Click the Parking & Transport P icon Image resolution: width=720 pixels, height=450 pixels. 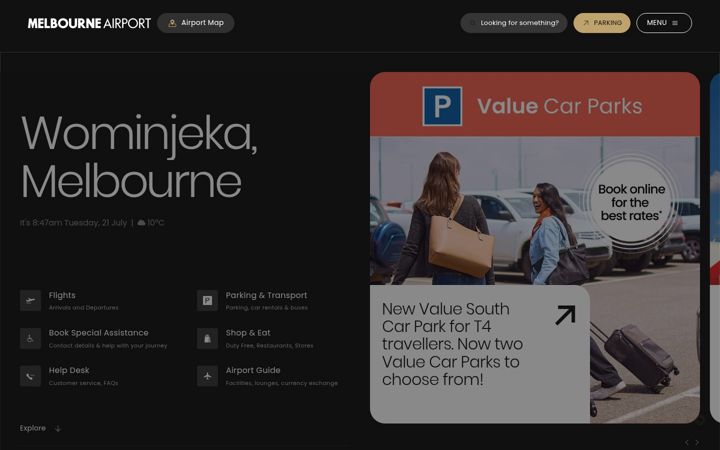coord(208,301)
